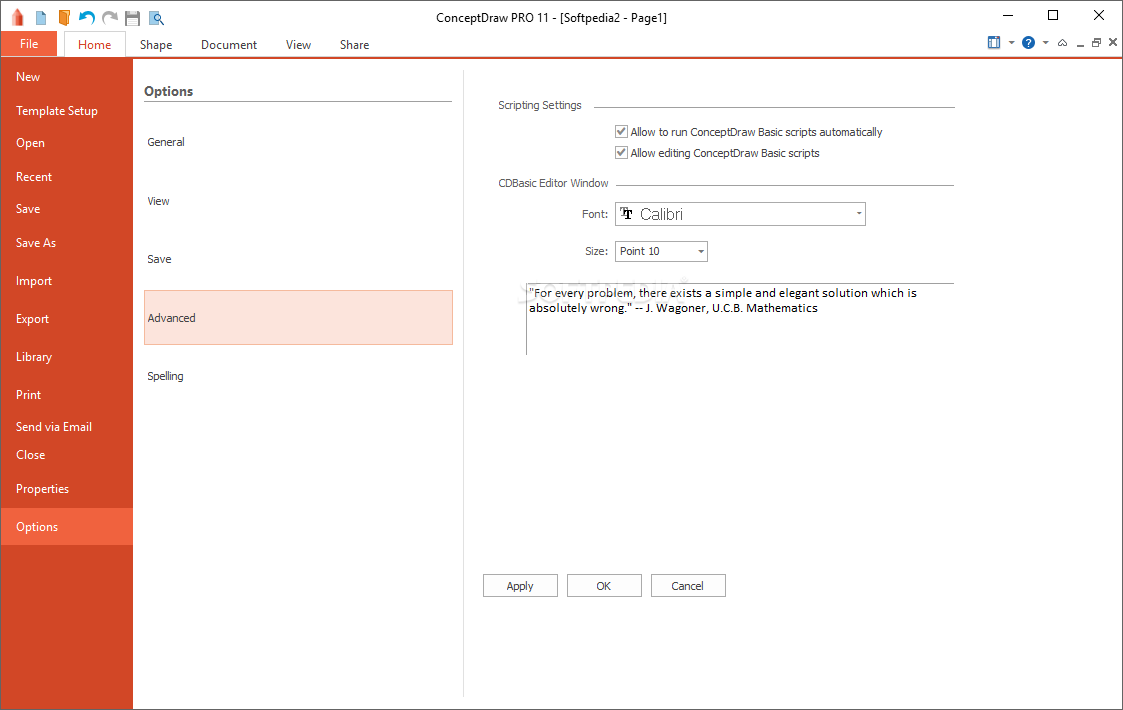Restore down the inner document window

[x=1096, y=43]
